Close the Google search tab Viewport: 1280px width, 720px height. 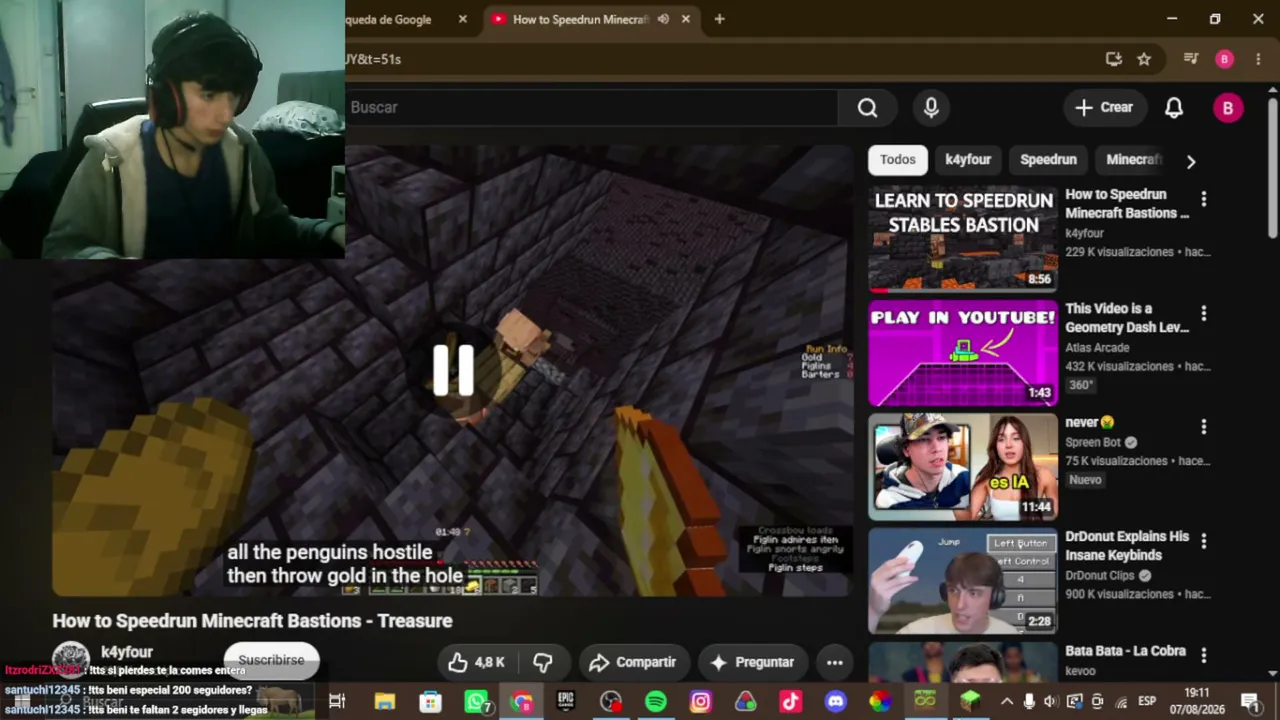tap(462, 19)
